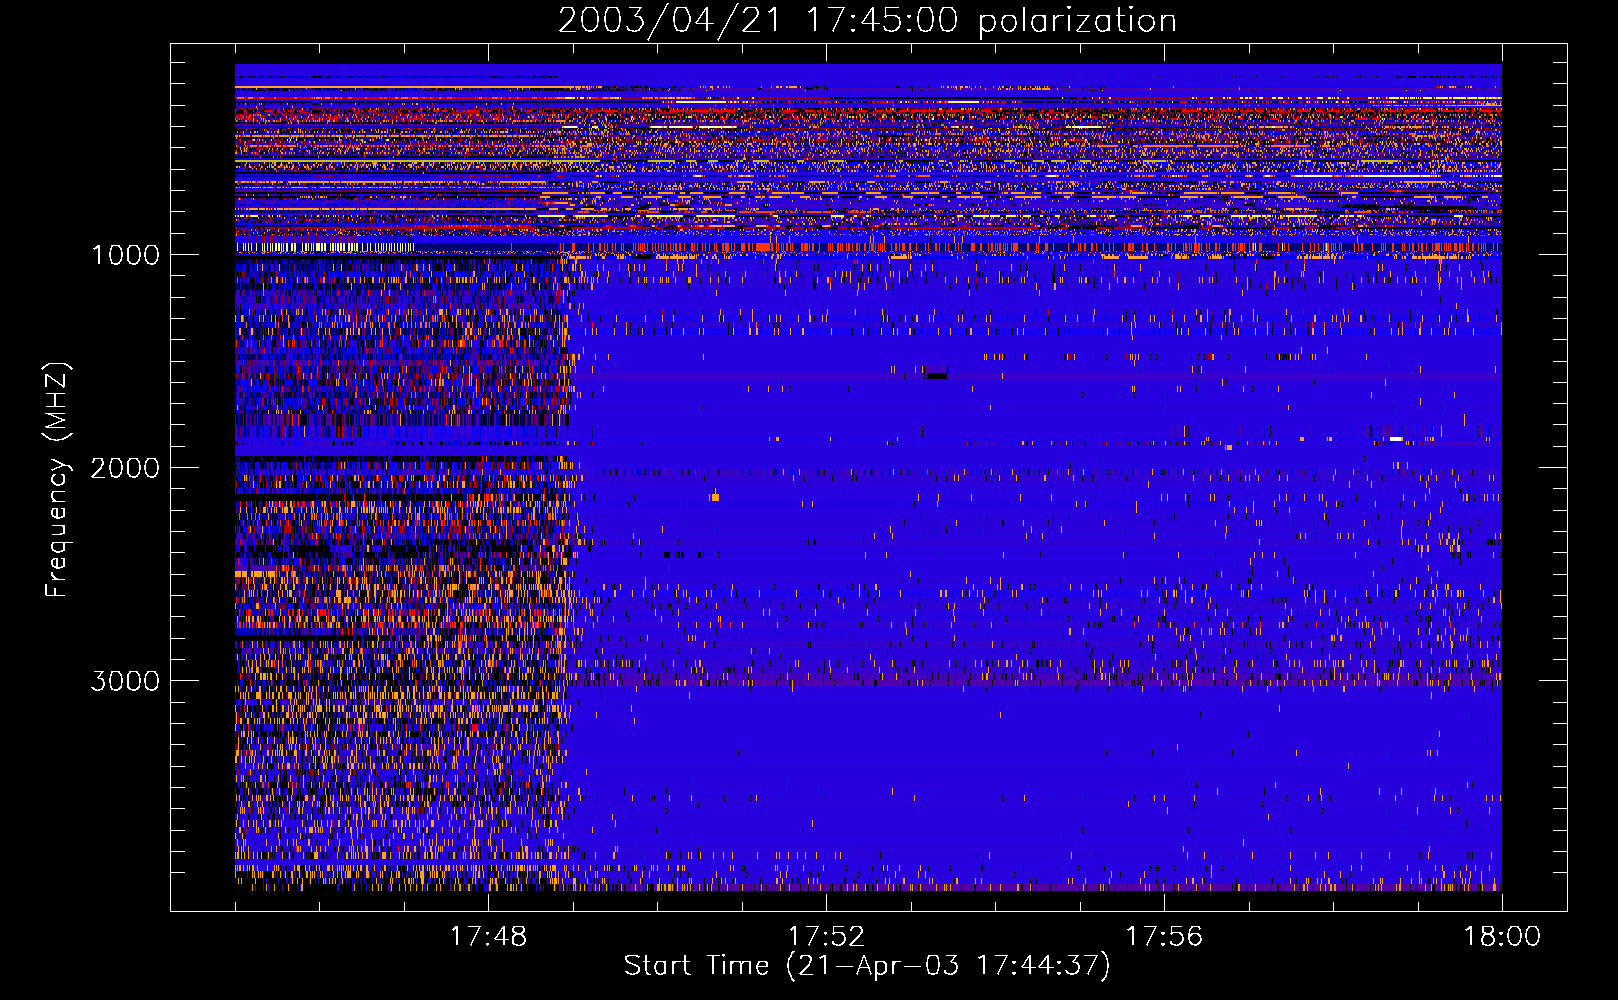Click the plot title '2003/04/21 17:45:00 polarization'

pos(867,20)
